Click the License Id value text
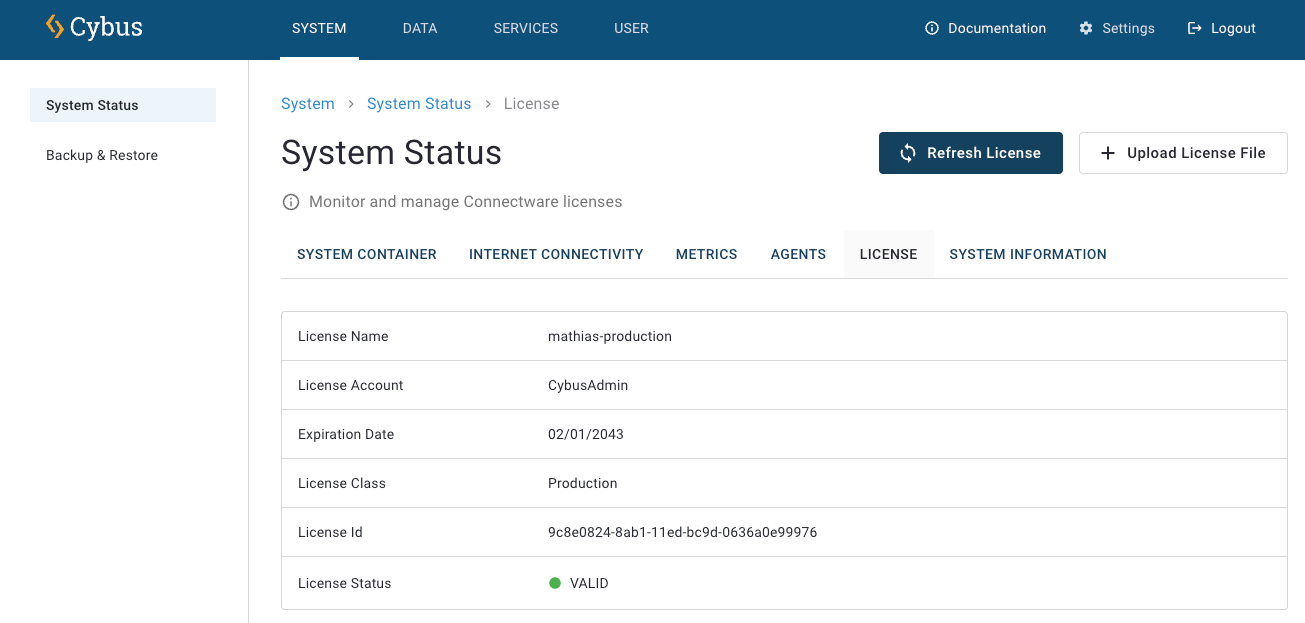Viewport: 1305px width, 623px height. click(682, 532)
